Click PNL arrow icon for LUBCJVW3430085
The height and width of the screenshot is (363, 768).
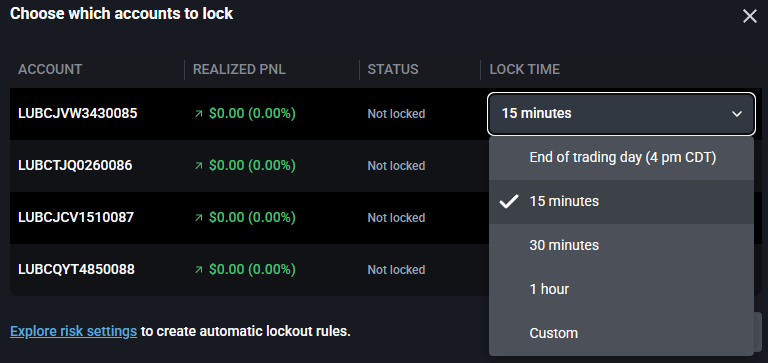point(198,114)
